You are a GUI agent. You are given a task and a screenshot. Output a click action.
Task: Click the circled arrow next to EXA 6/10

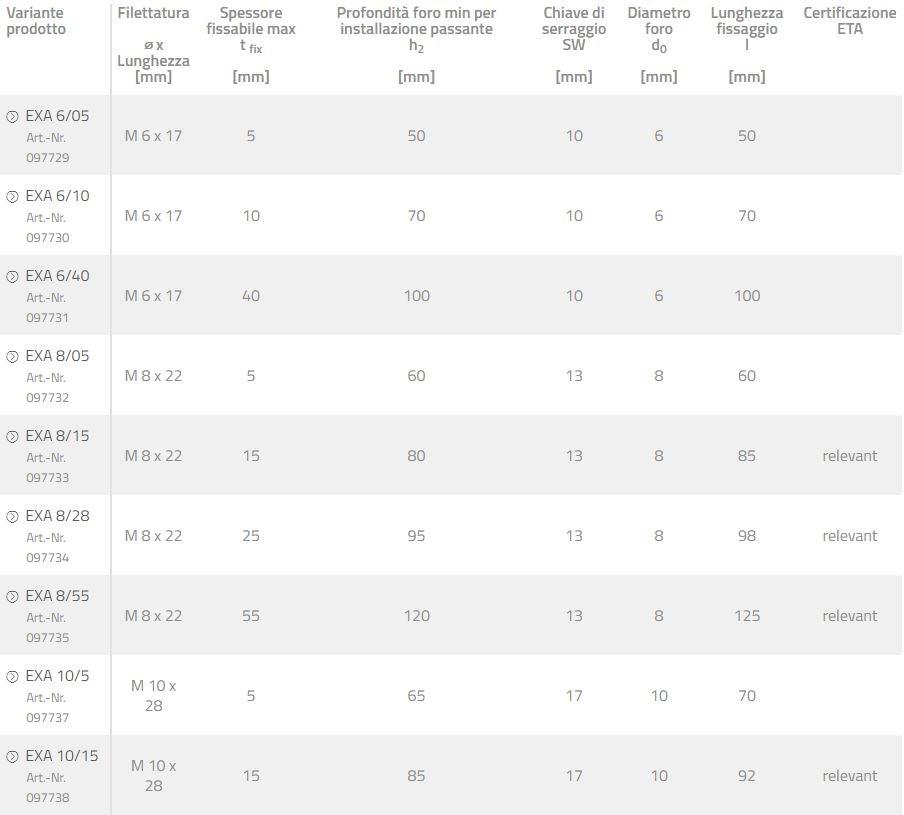12,197
